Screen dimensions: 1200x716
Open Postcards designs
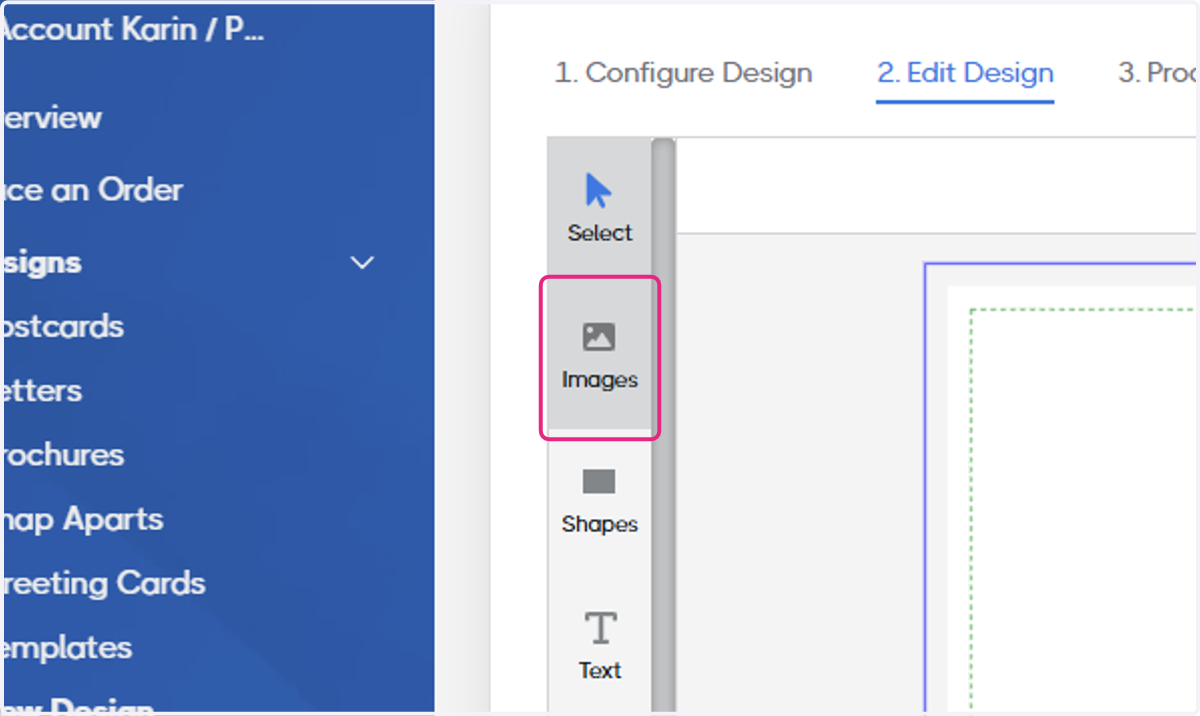click(x=64, y=327)
